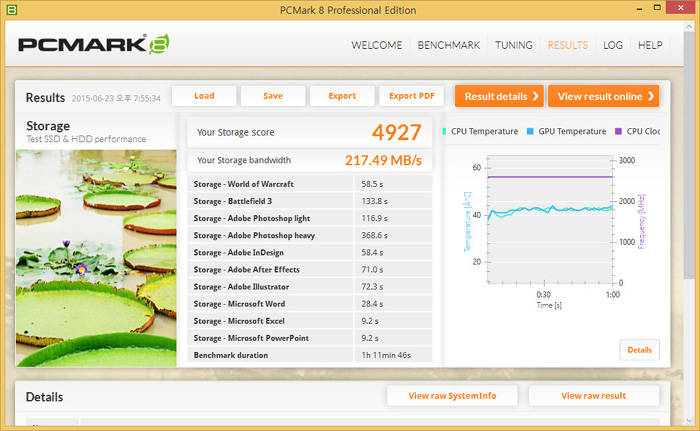Click the water lilies storage thumbnail
The height and width of the screenshot is (431, 700).
pos(96,258)
